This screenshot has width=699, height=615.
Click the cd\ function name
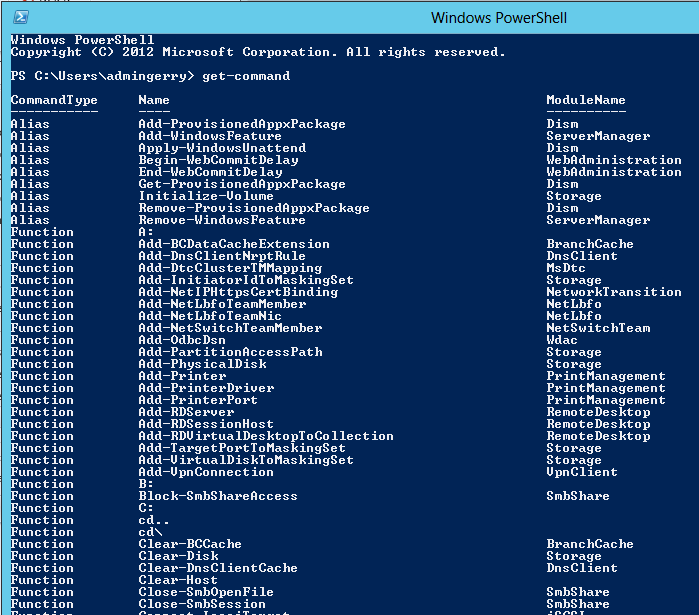(150, 533)
